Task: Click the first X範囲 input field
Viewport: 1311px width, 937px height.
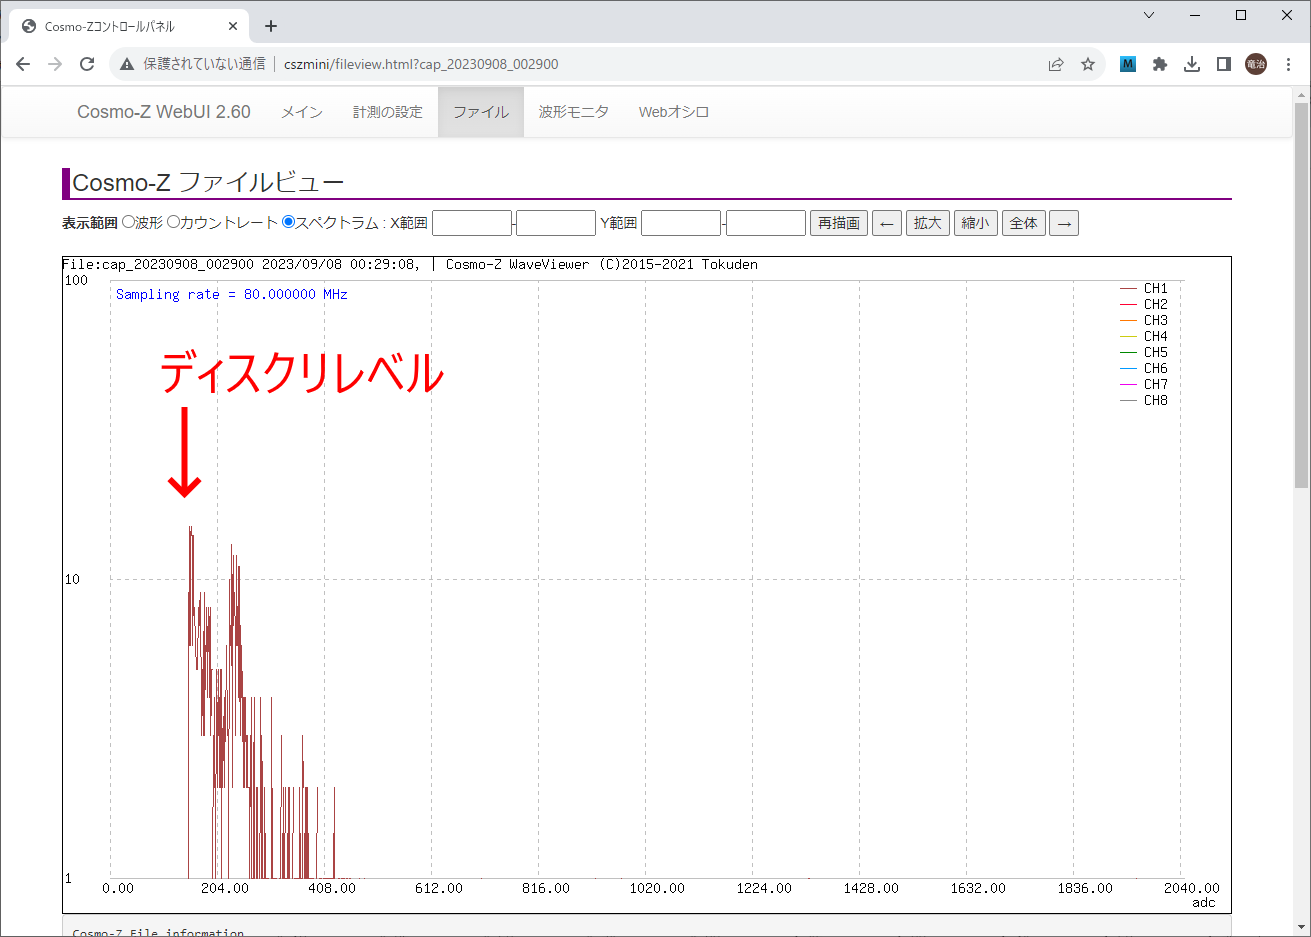Action: pos(472,223)
